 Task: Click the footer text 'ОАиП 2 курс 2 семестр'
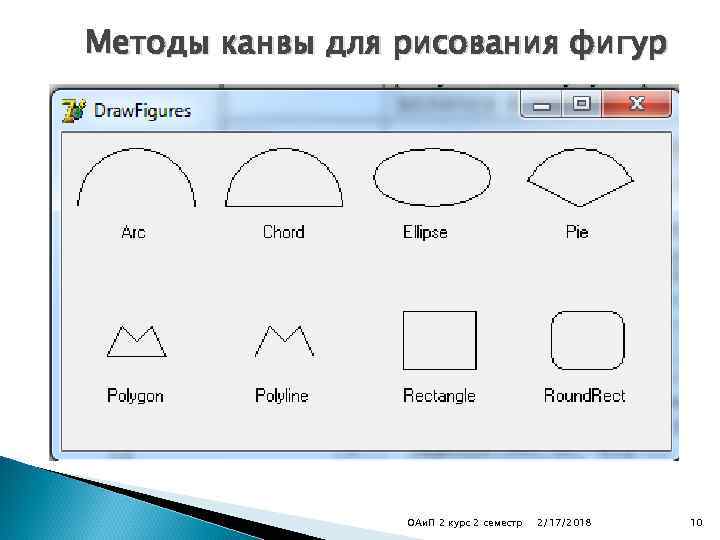[x=465, y=523]
